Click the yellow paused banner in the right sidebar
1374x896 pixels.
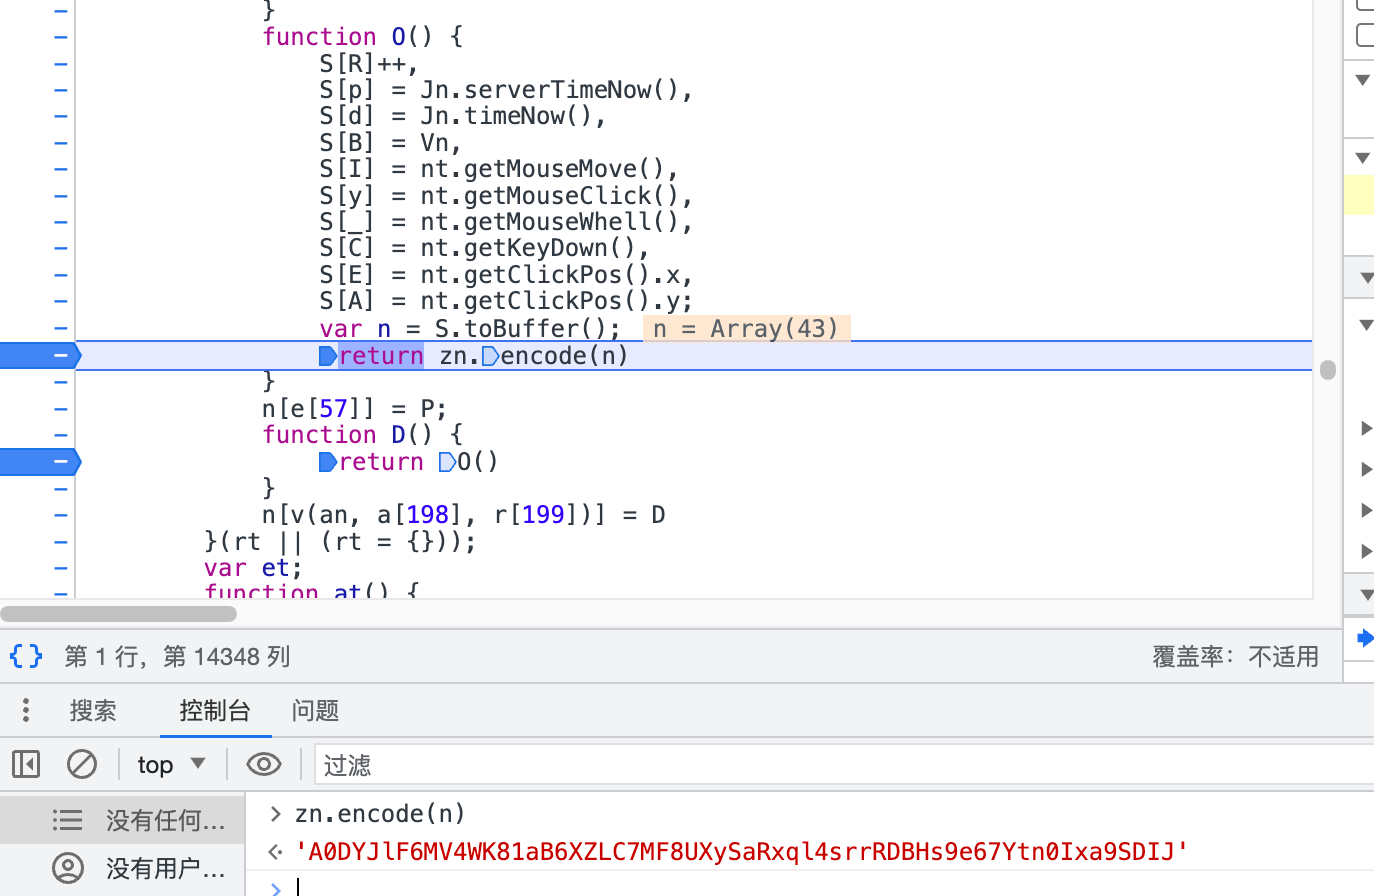tap(1358, 195)
